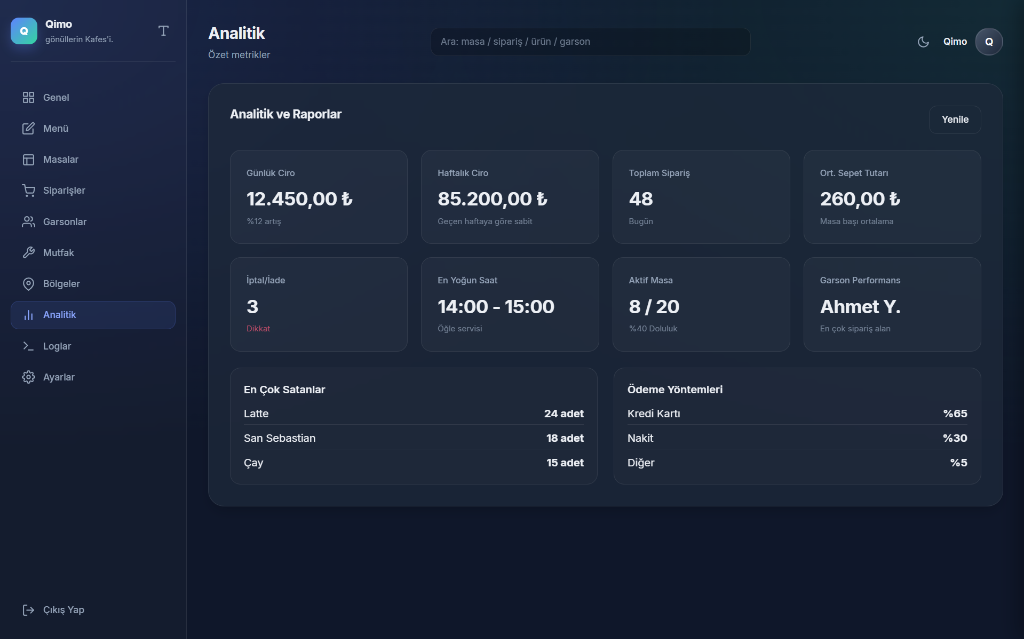Toggle the sidebar with the top T icon
This screenshot has height=639, width=1024.
[x=163, y=31]
